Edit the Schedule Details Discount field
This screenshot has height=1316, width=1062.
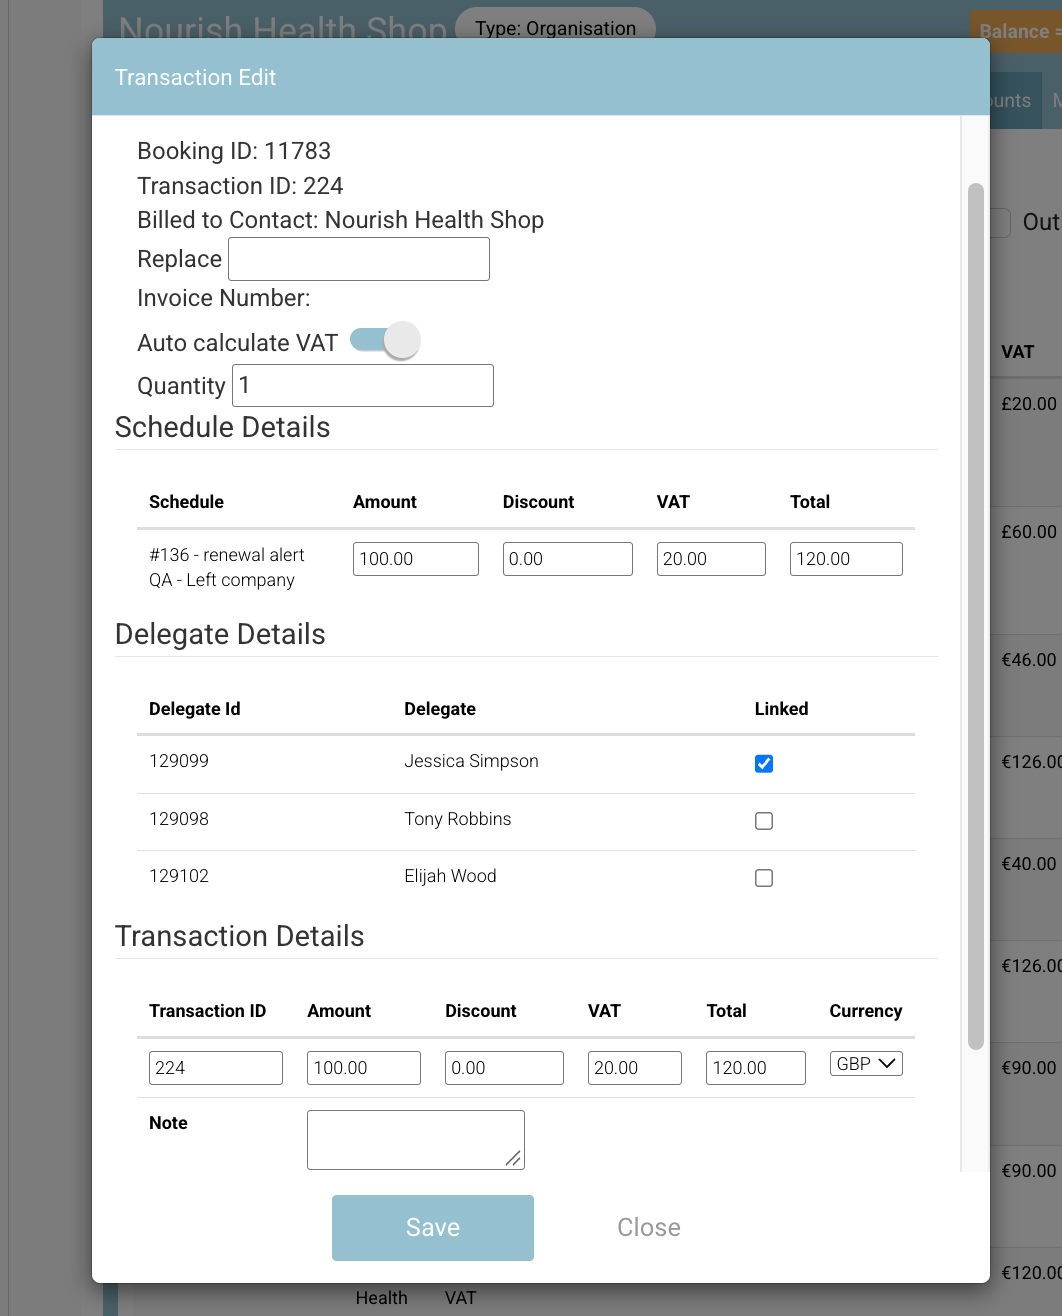pyautogui.click(x=568, y=559)
